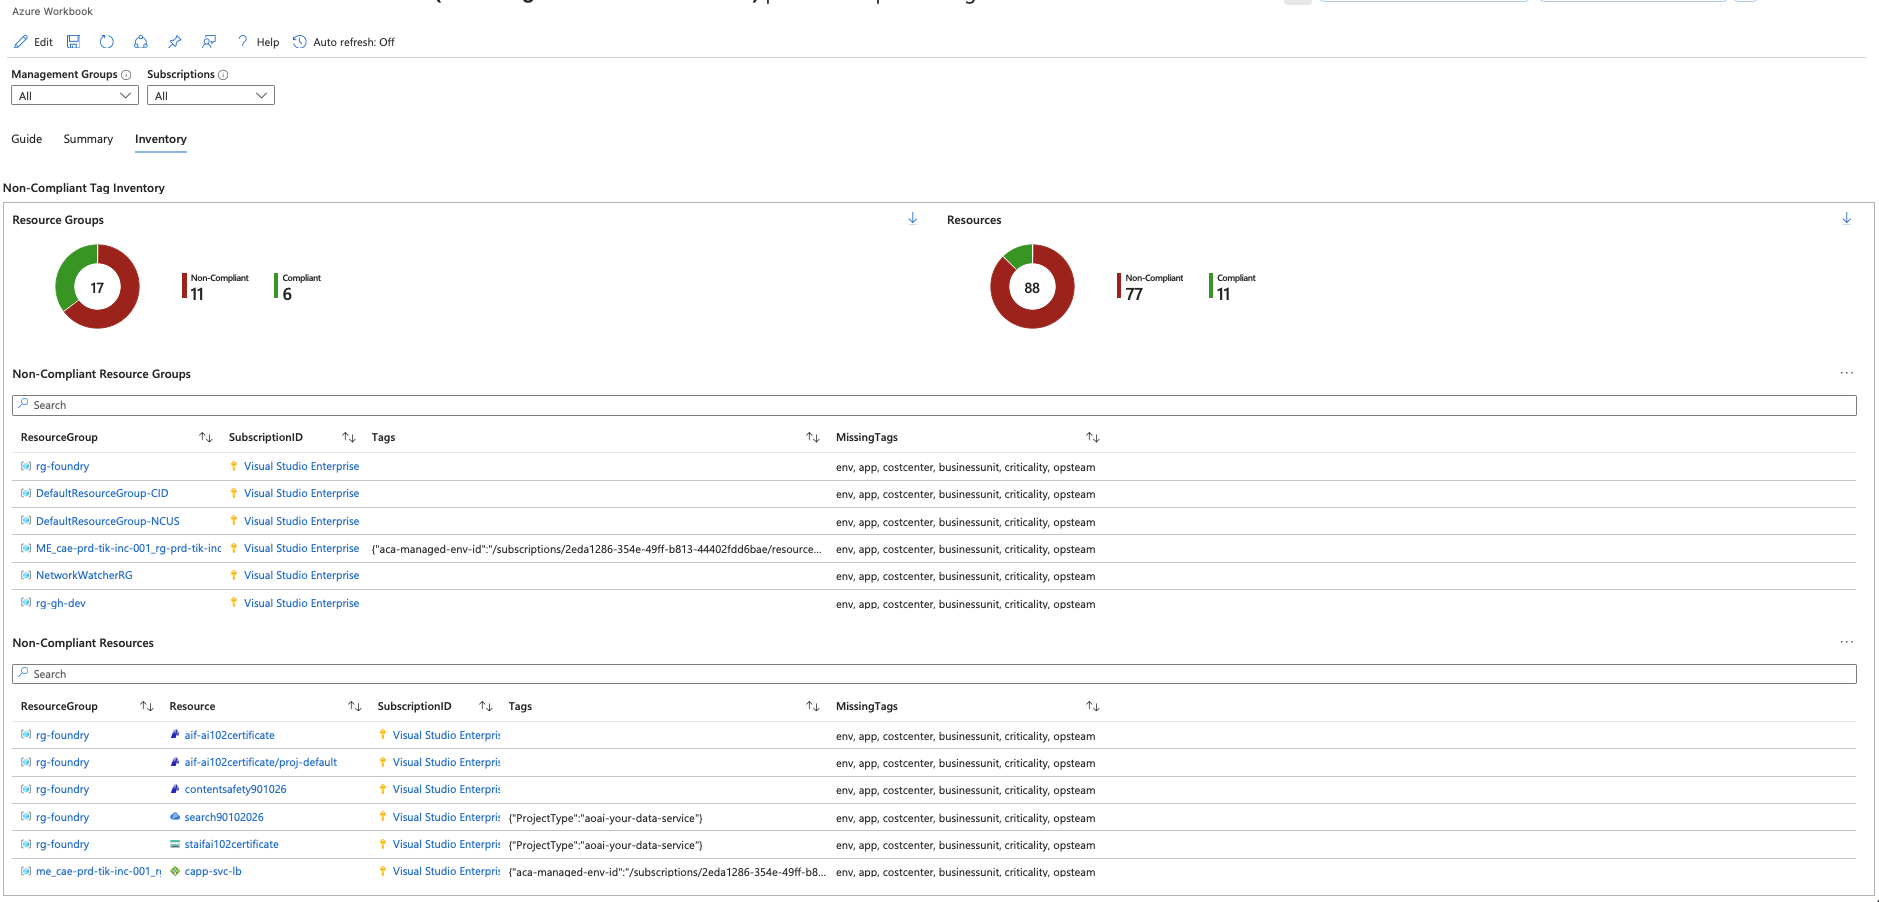Click the share workbook icon
The height and width of the screenshot is (902, 1879).
(141, 42)
